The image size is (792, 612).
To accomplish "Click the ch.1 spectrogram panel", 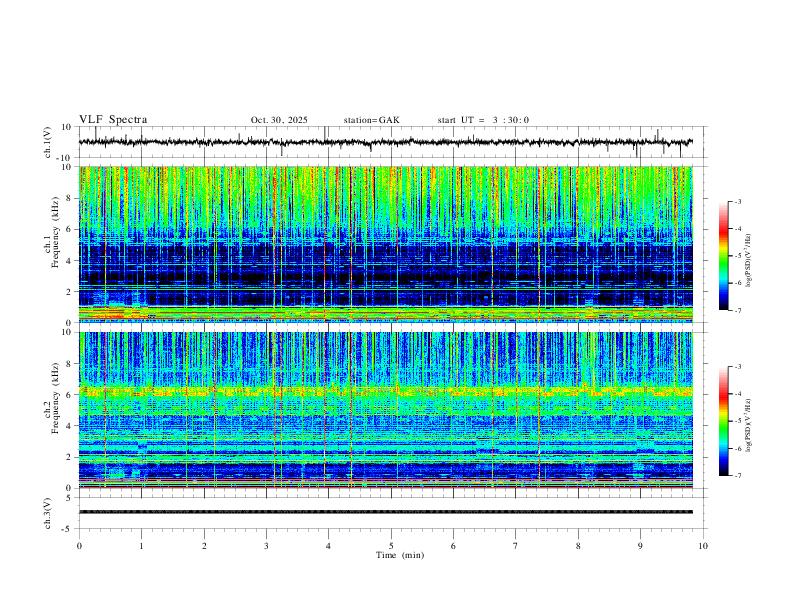I will pos(385,244).
